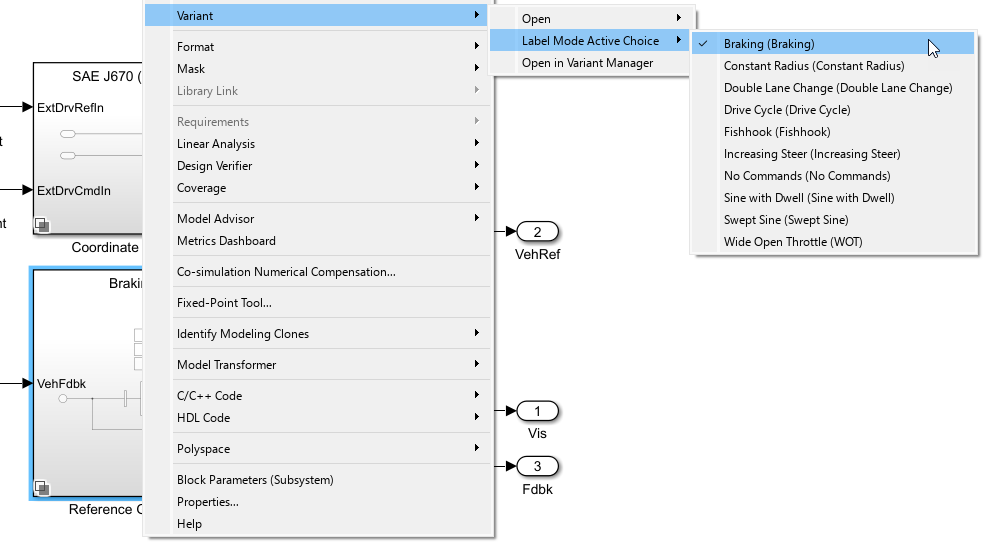
Task: Launch the Fixed-Point Tool...
Action: pos(224,303)
